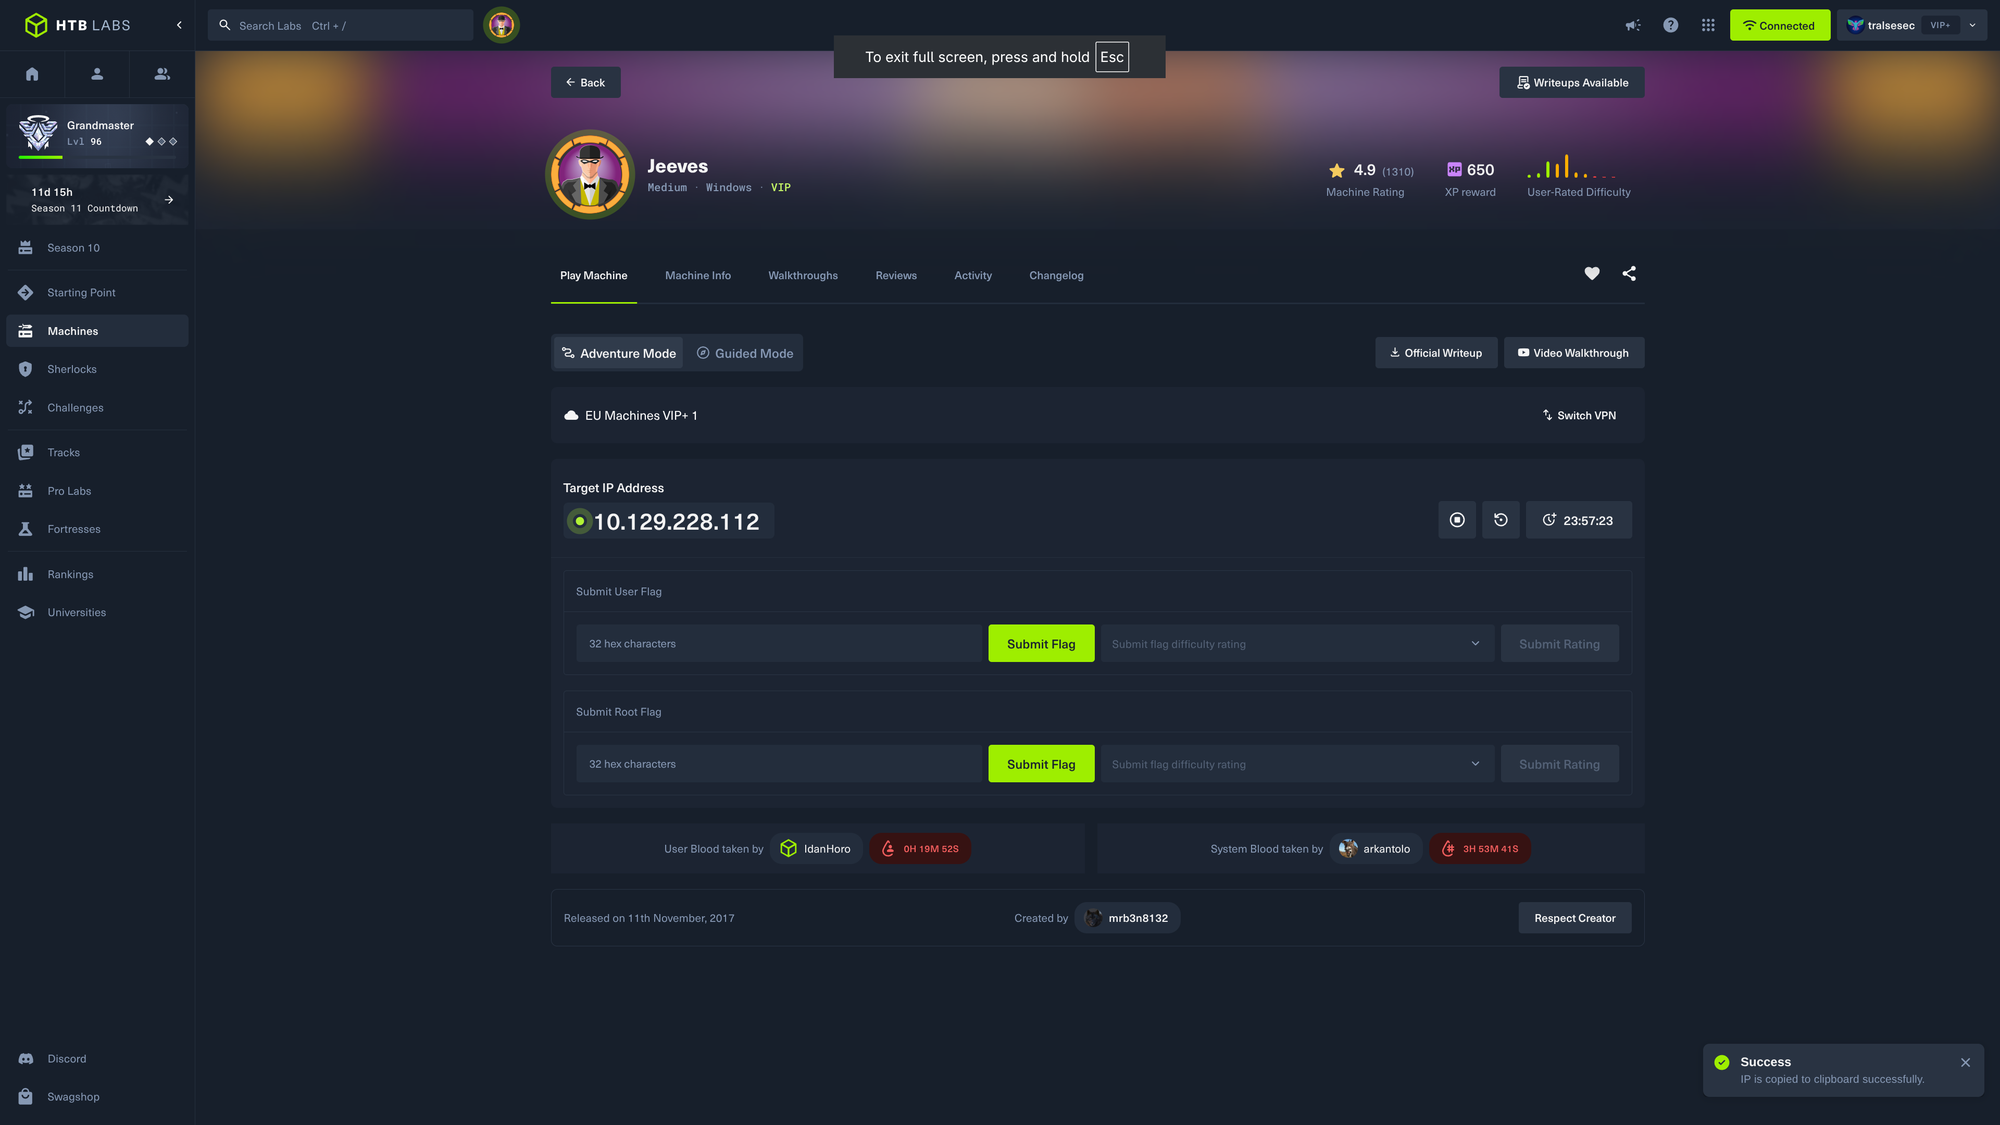Viewport: 2000px width, 1125px height.
Task: Open Tracks section
Action: click(97, 453)
